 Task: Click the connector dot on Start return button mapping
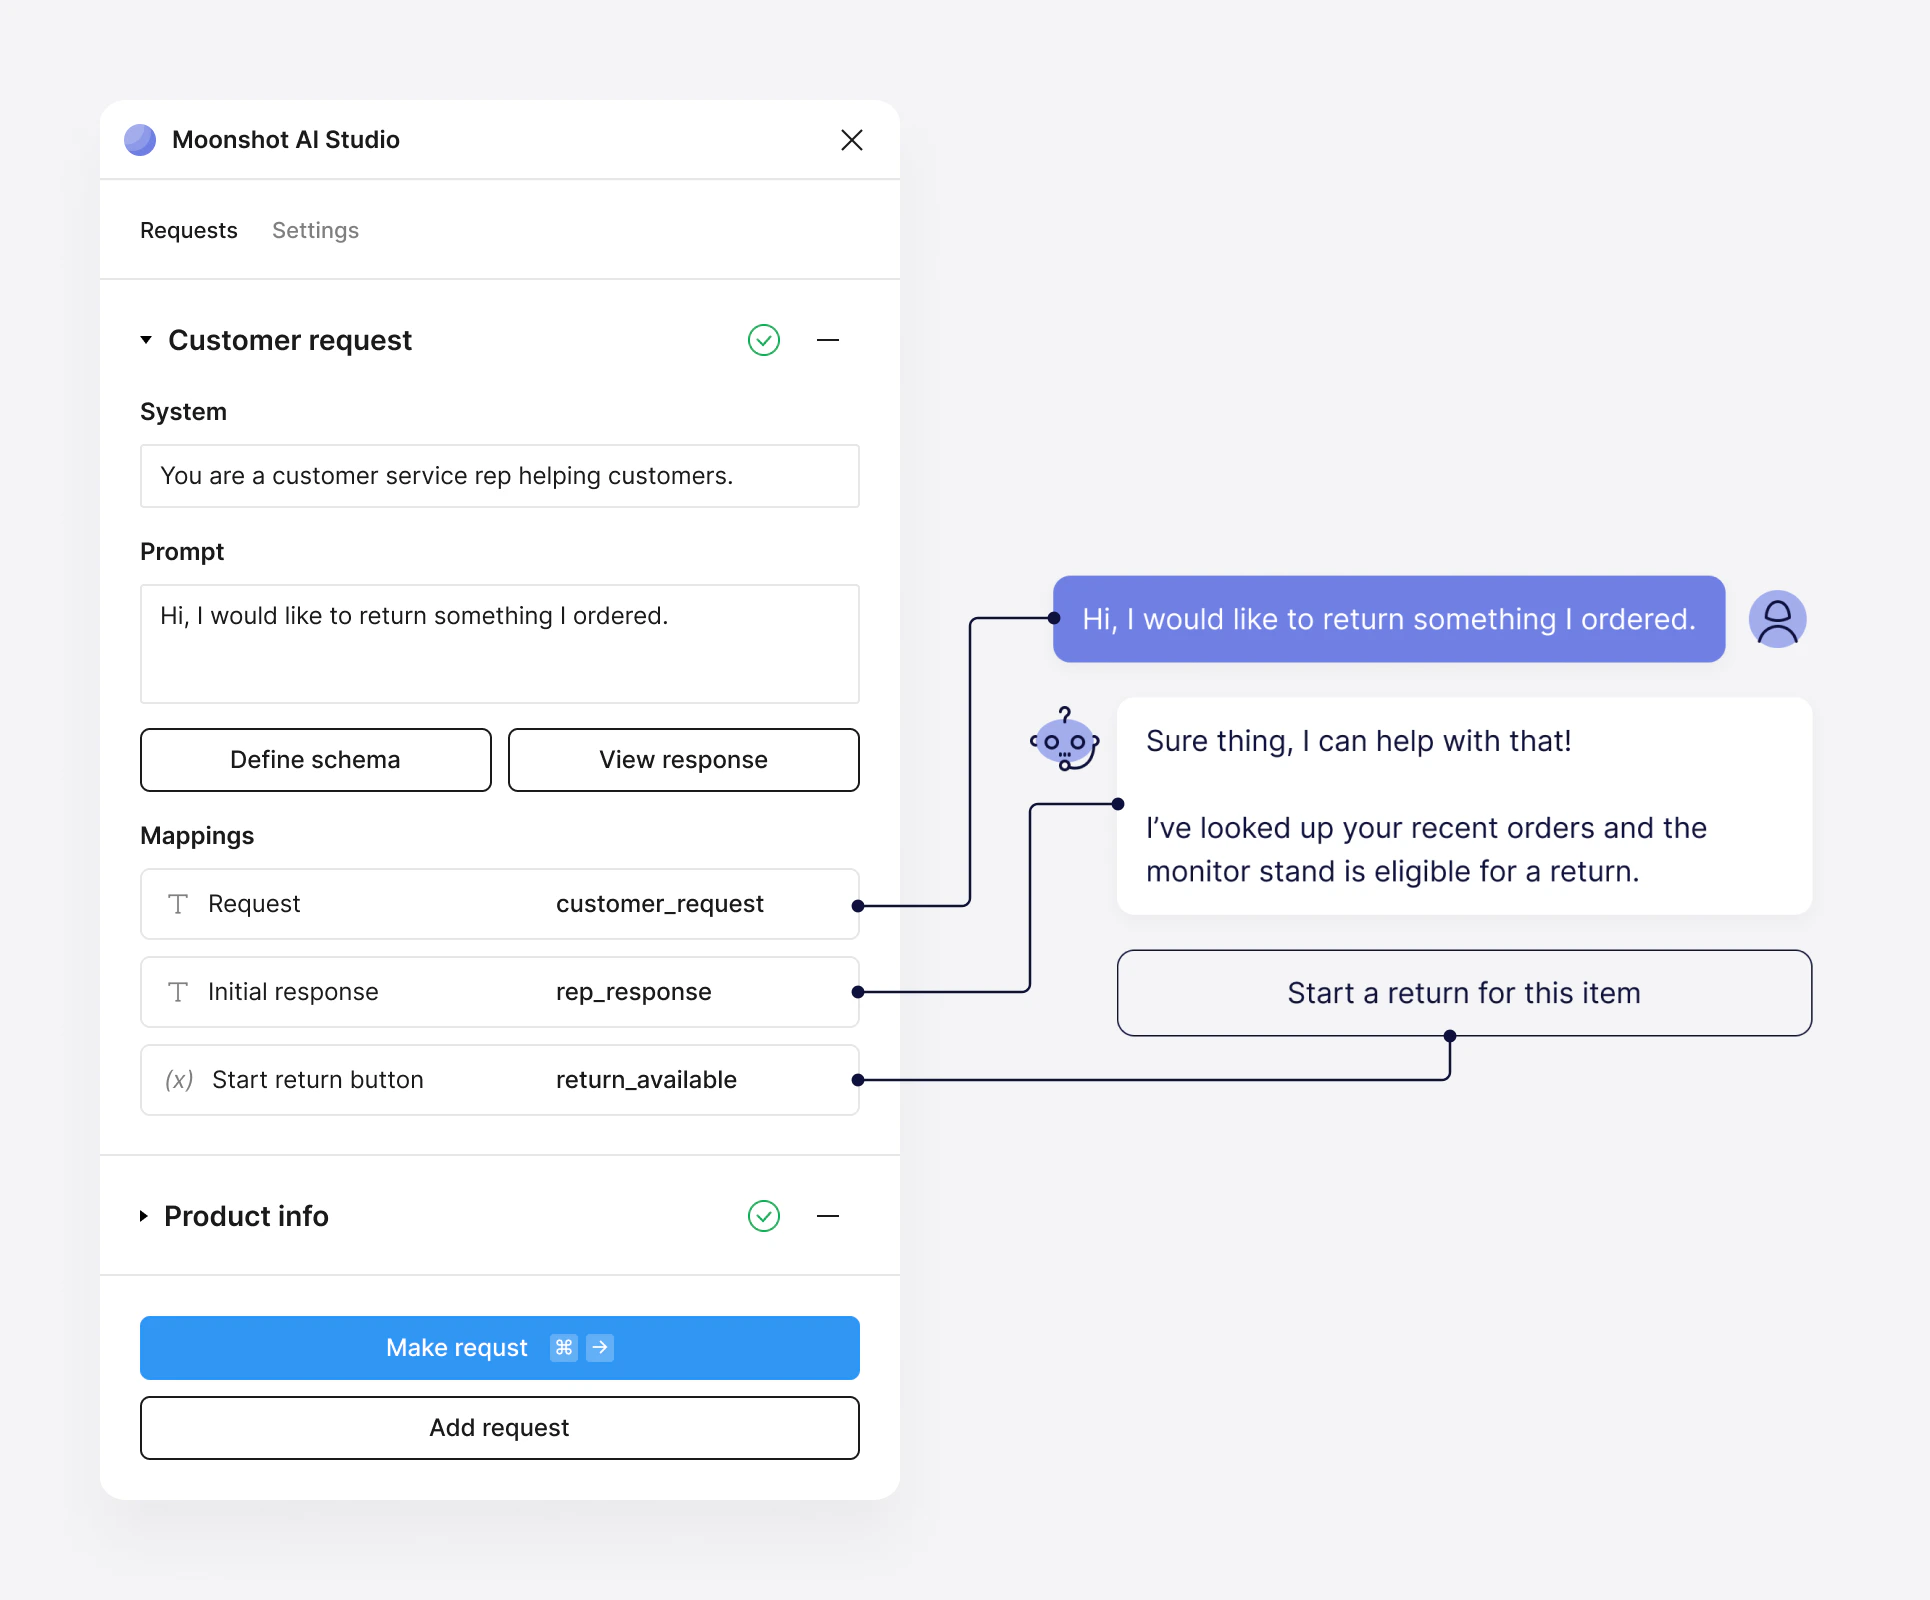click(858, 1080)
